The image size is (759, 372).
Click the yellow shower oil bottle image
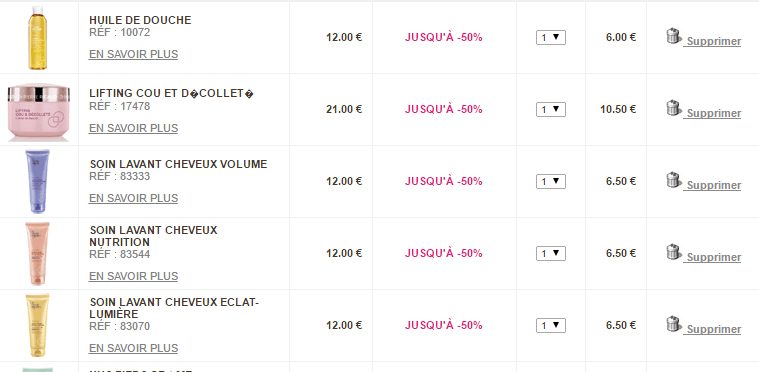coord(37,38)
